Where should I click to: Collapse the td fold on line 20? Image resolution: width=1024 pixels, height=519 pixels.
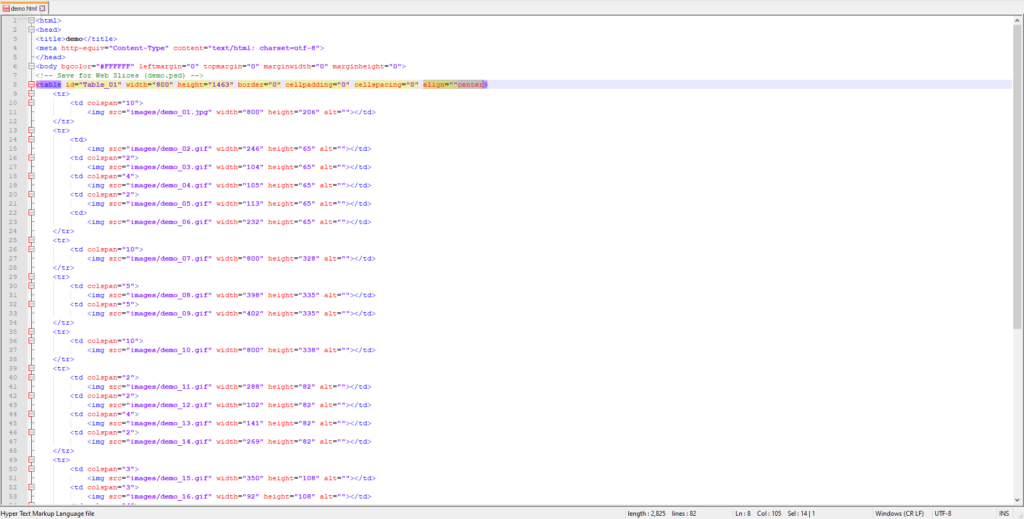click(x=31, y=195)
